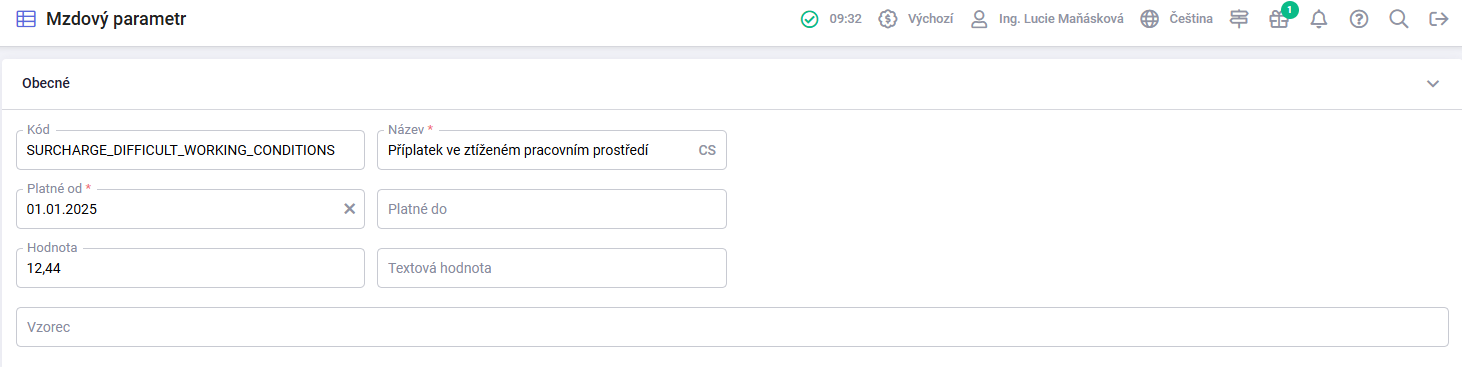The image size is (1462, 367).
Task: Click the table icon beside Mzdový parametr title
Action: (x=26, y=18)
